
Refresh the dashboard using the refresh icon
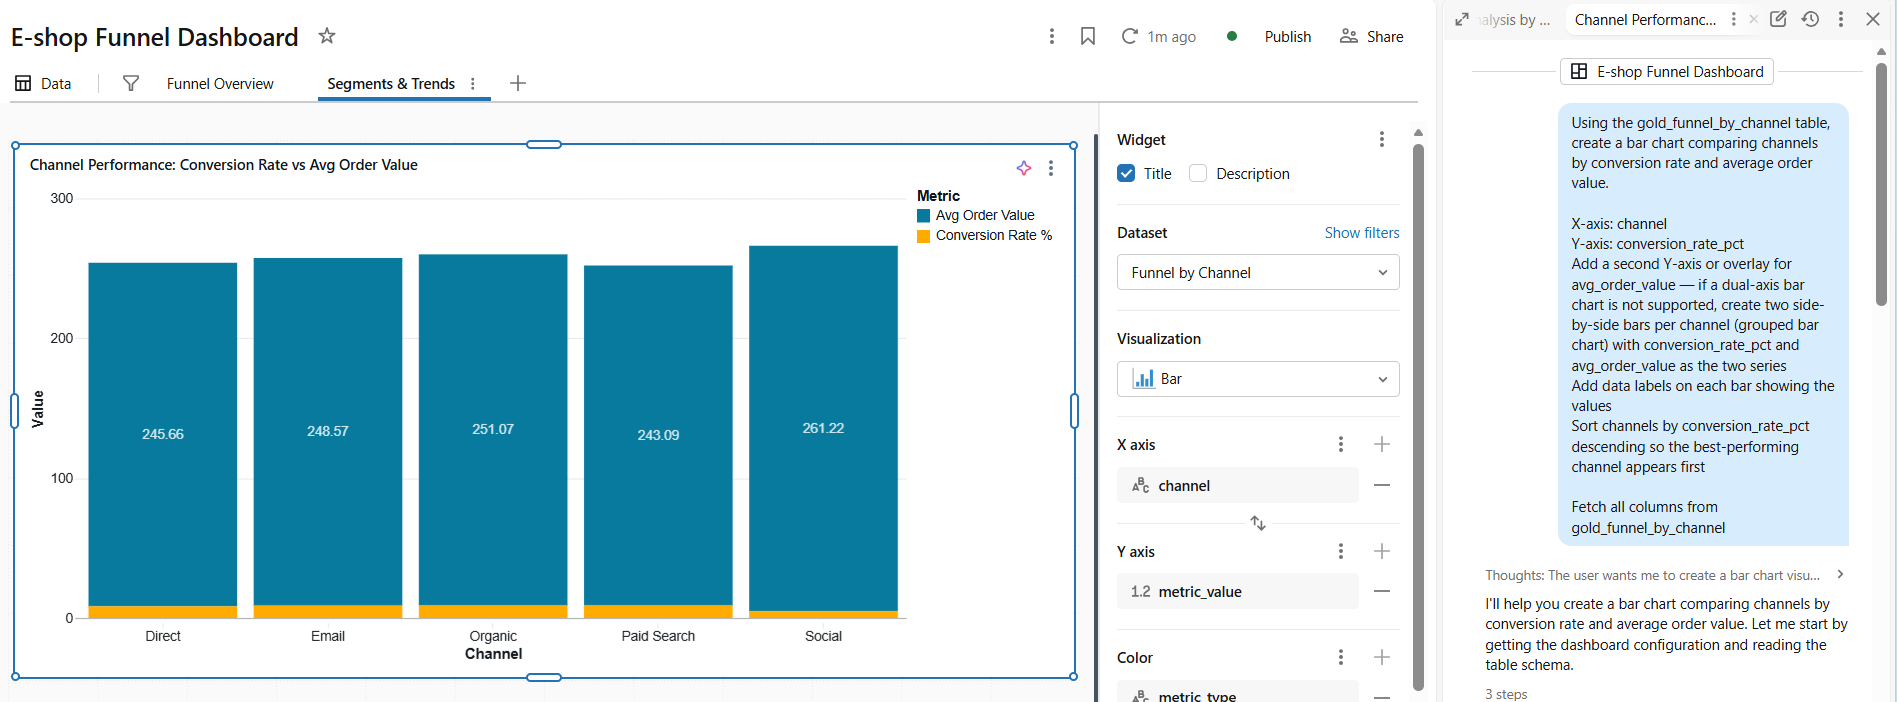1130,36
